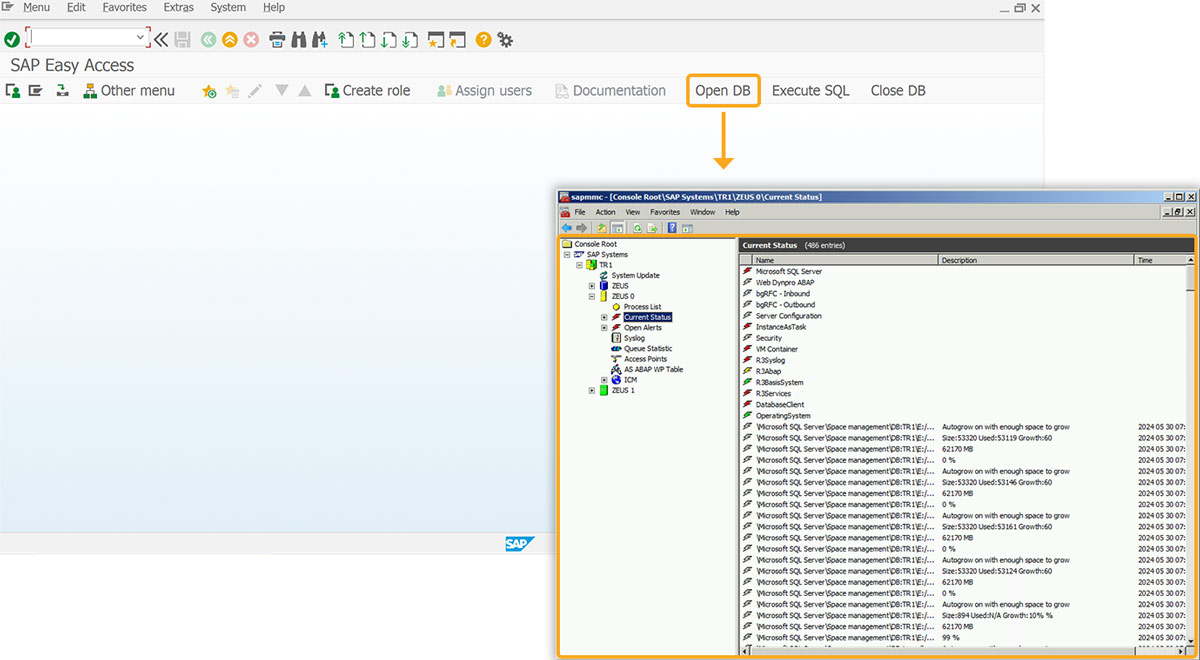Expand the Open Alerts tree node
The width and height of the screenshot is (1200, 660).
604,328
